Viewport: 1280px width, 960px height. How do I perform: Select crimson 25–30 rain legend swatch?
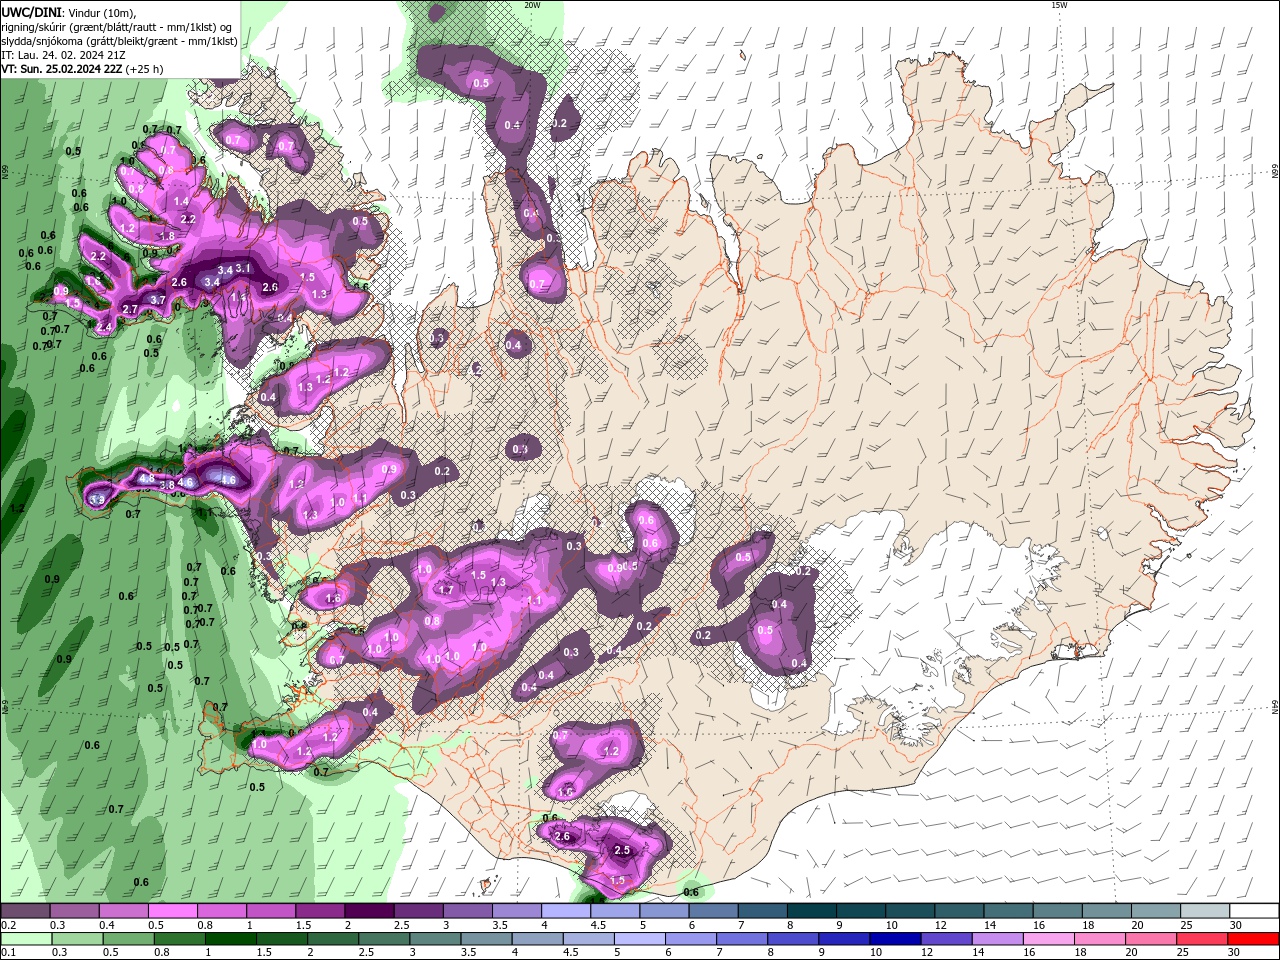(1202, 939)
